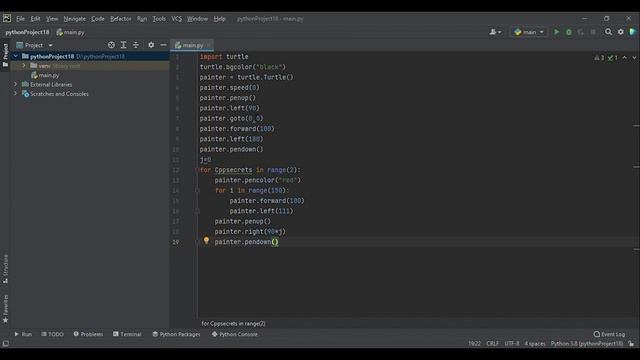Screen dimensions: 640x360
Task: Click the stop process icon
Action: coord(593,32)
